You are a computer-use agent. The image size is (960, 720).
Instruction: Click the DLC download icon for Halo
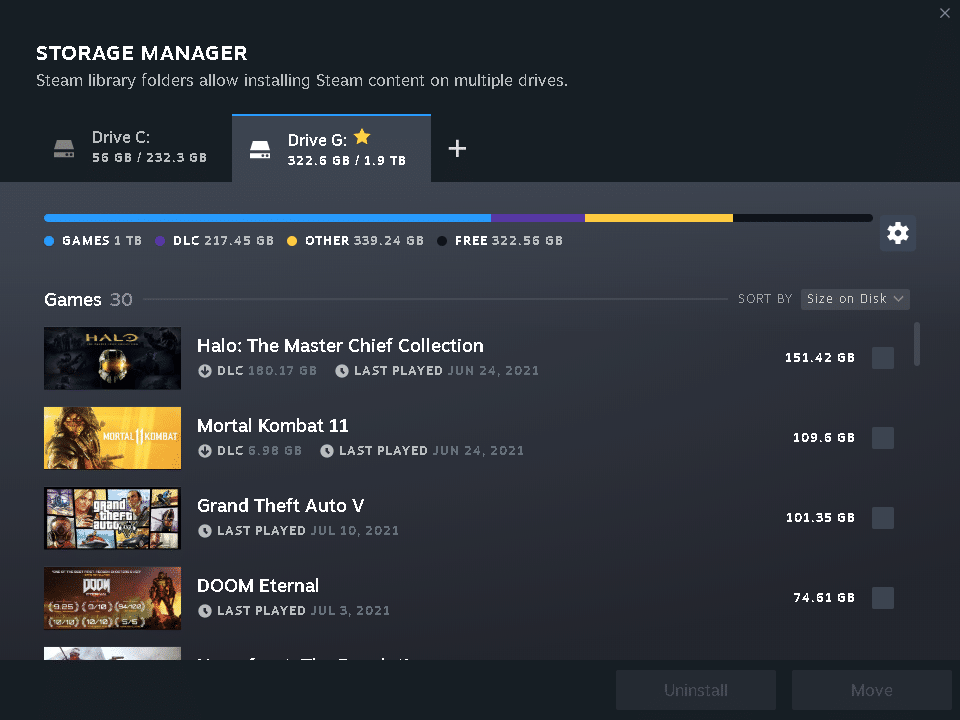click(x=204, y=370)
